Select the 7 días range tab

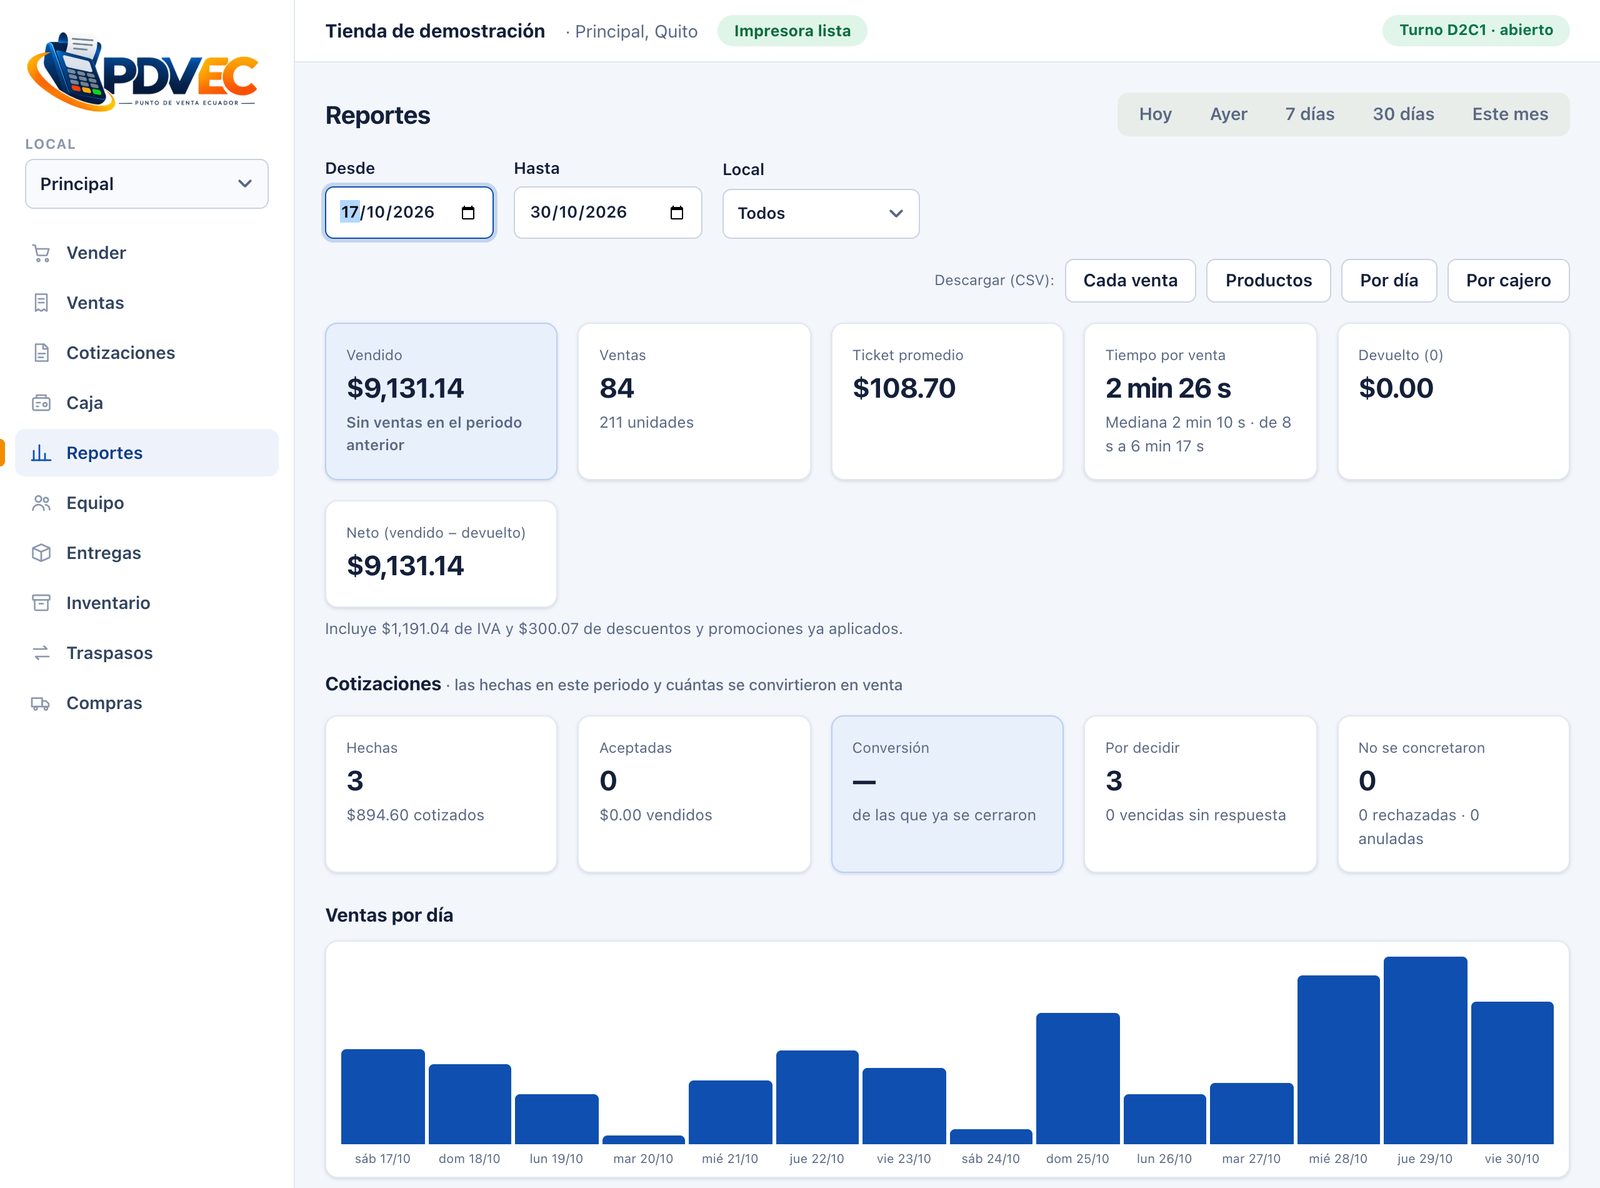1310,114
